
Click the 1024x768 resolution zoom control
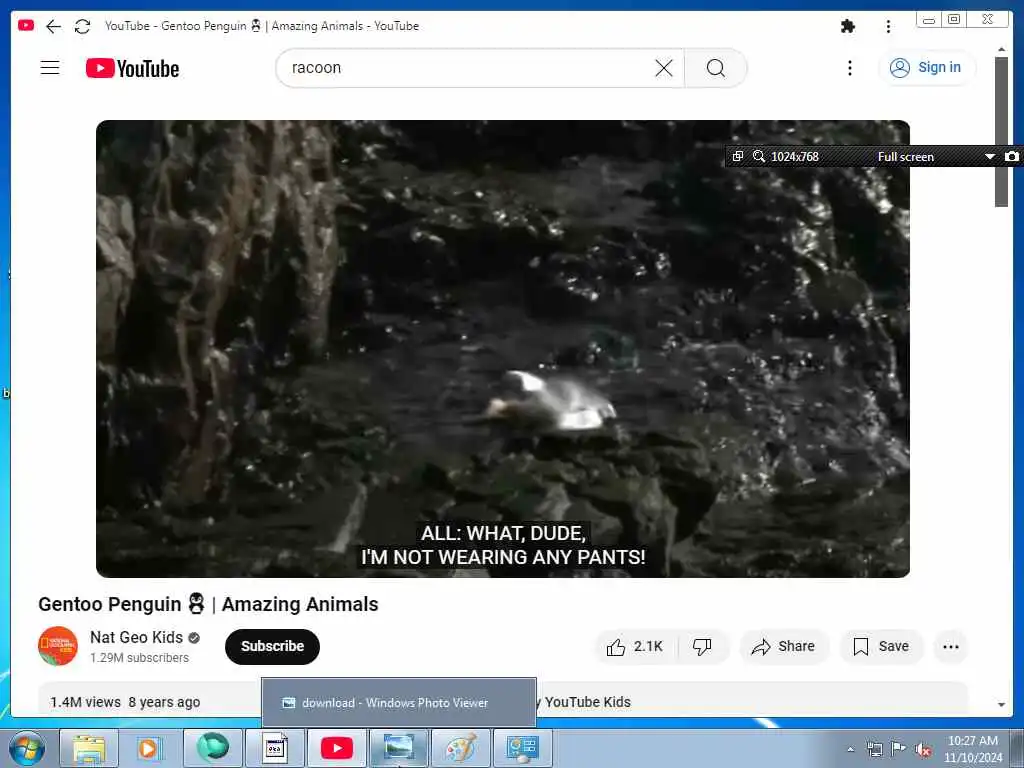tap(786, 156)
